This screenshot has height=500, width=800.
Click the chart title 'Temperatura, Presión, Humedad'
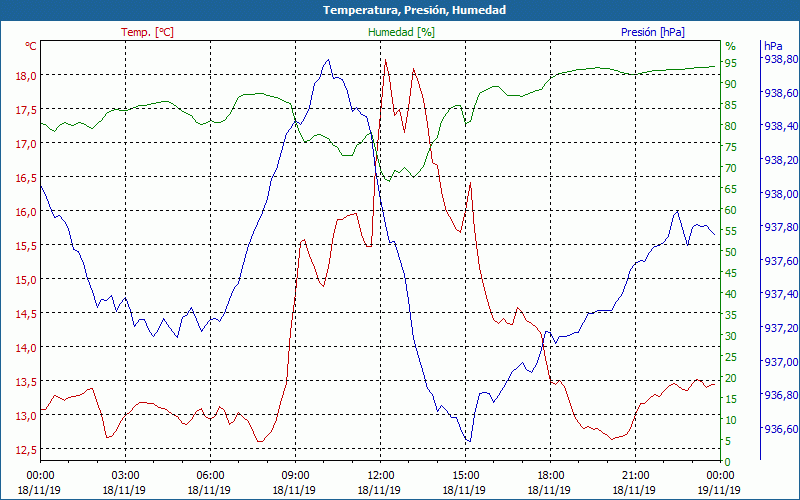pyautogui.click(x=414, y=10)
